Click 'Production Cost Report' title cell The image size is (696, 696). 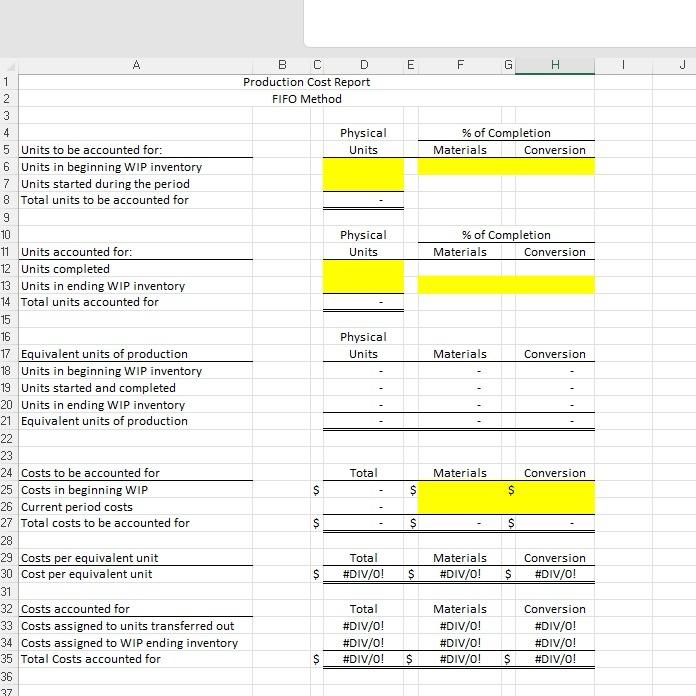pyautogui.click(x=306, y=82)
